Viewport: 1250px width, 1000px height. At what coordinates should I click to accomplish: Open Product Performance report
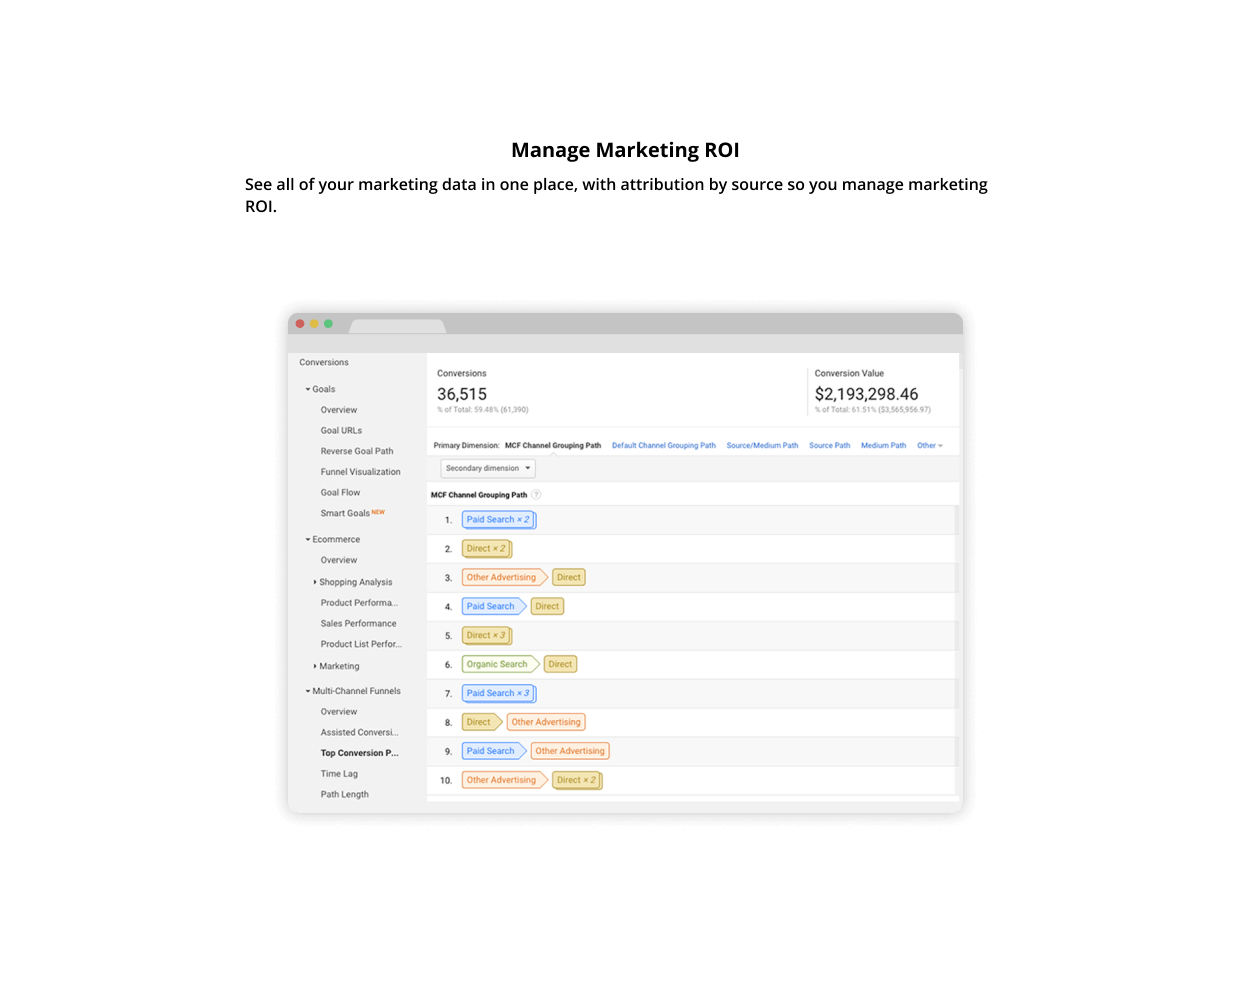(359, 603)
